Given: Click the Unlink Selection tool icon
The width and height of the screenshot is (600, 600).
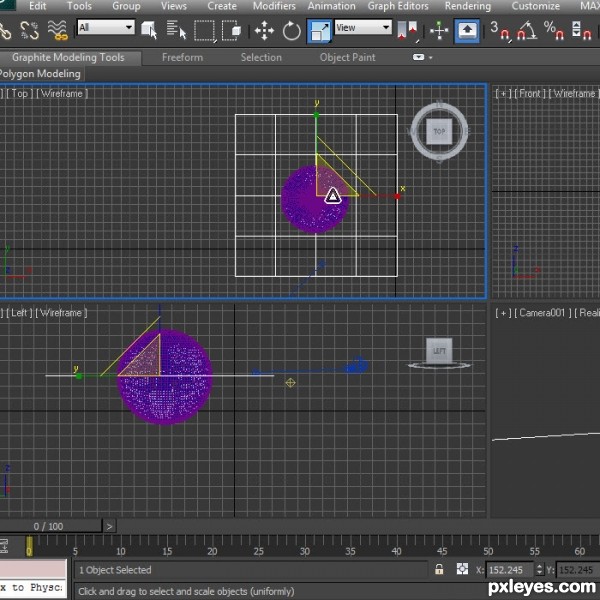Looking at the screenshot, I should (29, 30).
